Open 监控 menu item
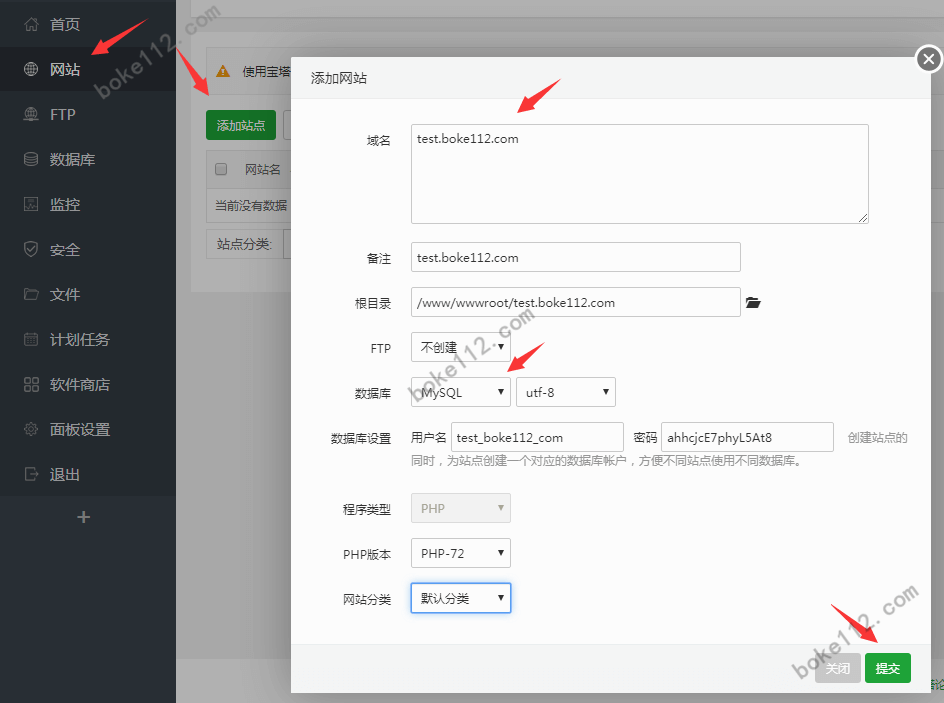Screen dimensions: 944x703 click(88, 205)
